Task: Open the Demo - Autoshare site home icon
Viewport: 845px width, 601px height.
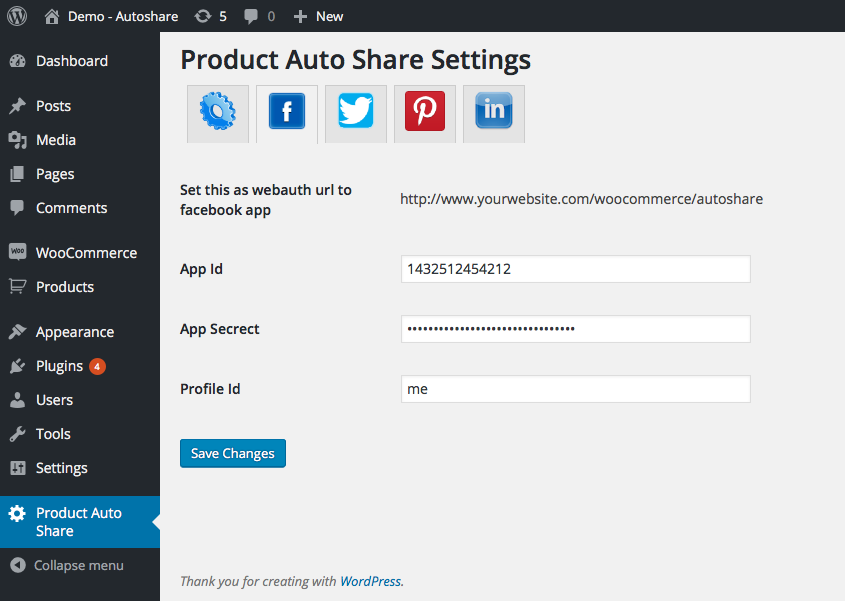Action: pyautogui.click(x=52, y=17)
